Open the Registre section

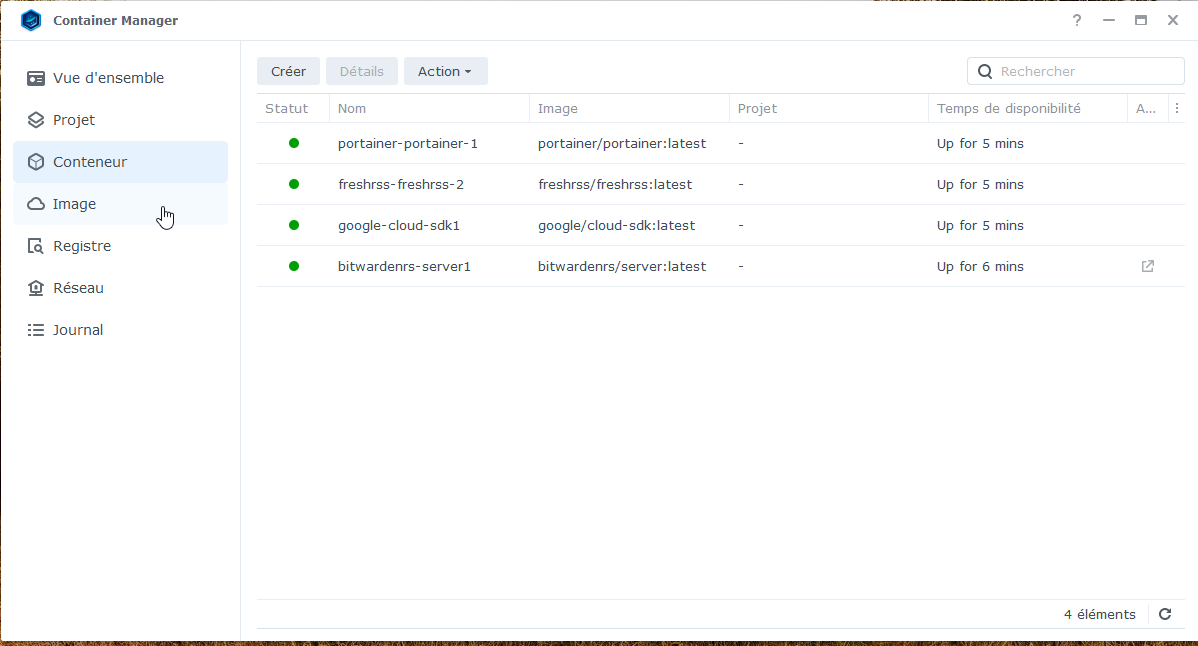coord(121,246)
